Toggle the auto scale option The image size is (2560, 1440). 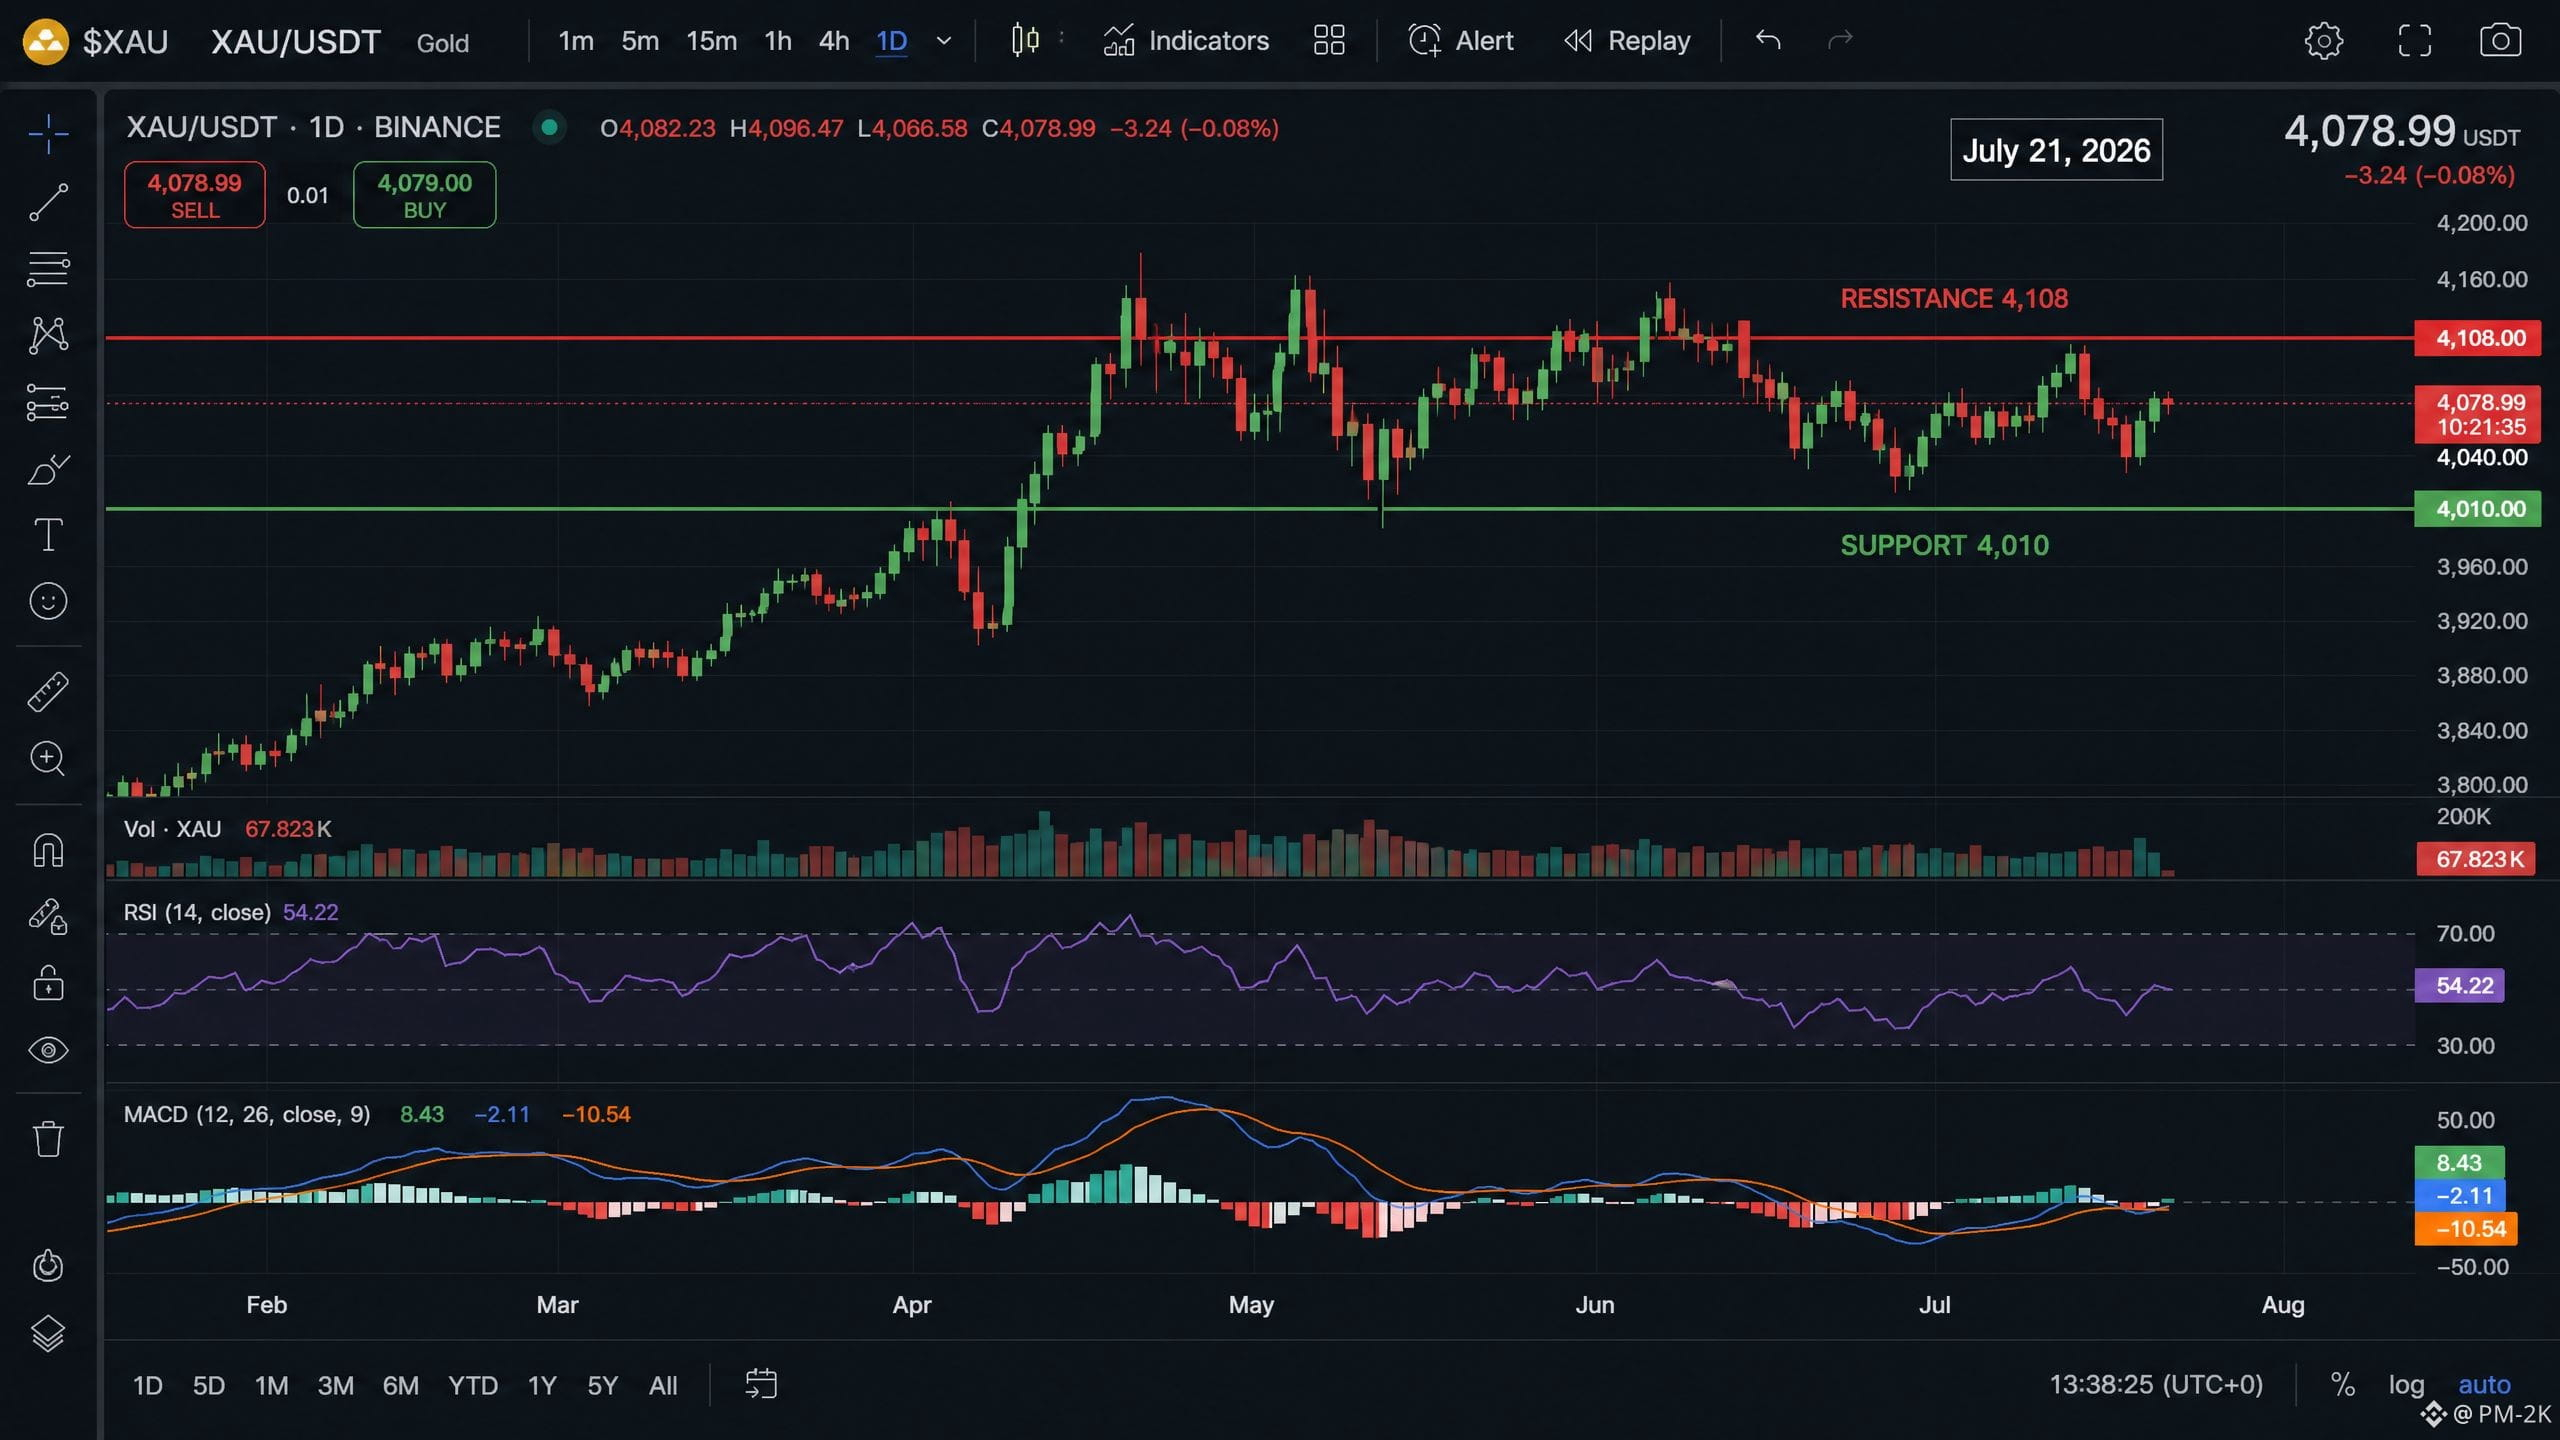[2484, 1385]
